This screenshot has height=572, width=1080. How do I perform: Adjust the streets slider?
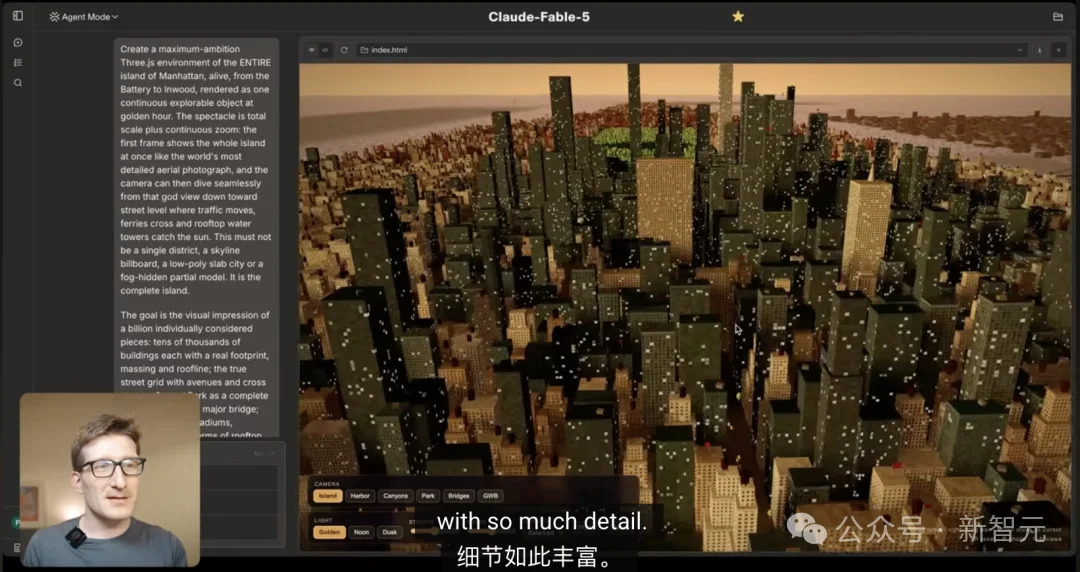pyautogui.click(x=424, y=531)
